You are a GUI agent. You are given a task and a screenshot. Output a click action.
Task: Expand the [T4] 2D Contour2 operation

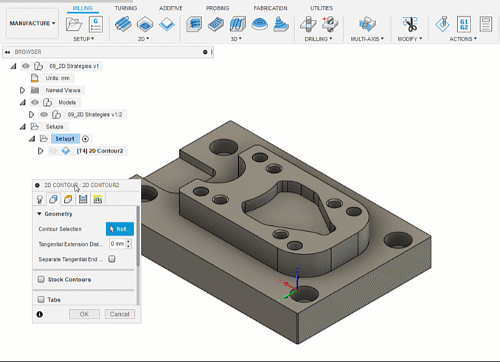point(40,151)
